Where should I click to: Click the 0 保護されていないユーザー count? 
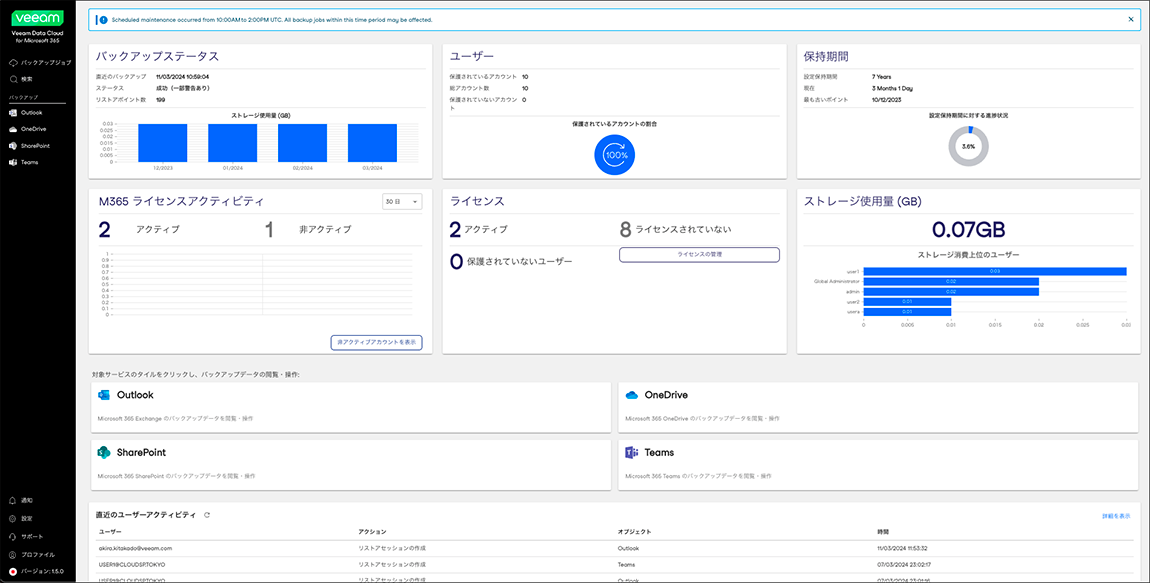coord(511,261)
